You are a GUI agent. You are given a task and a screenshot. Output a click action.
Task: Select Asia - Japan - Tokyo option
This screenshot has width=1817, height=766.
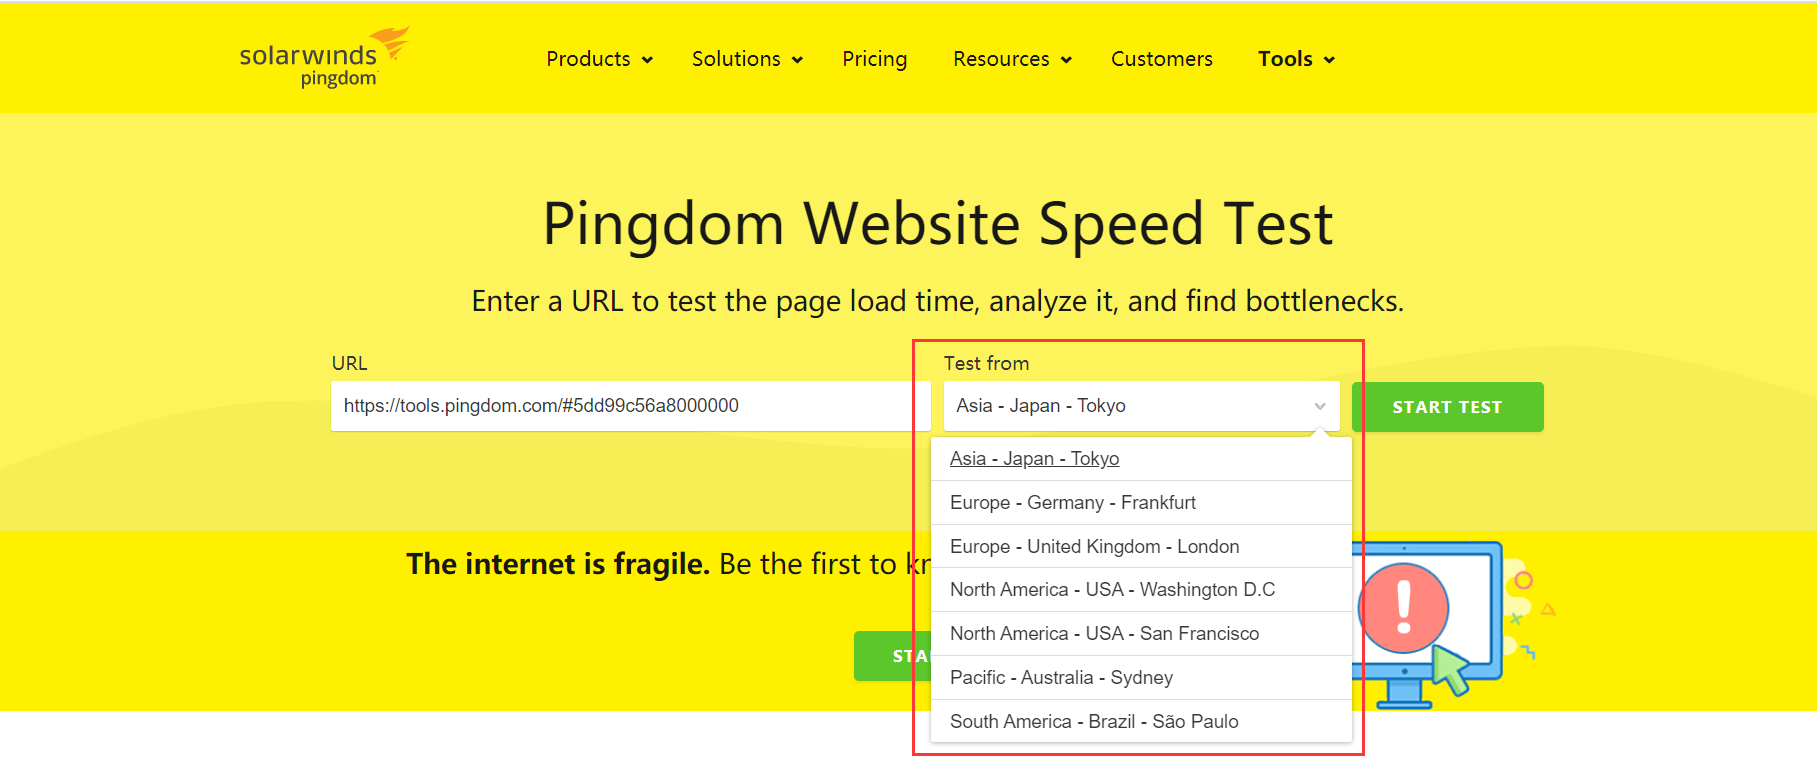click(1141, 459)
